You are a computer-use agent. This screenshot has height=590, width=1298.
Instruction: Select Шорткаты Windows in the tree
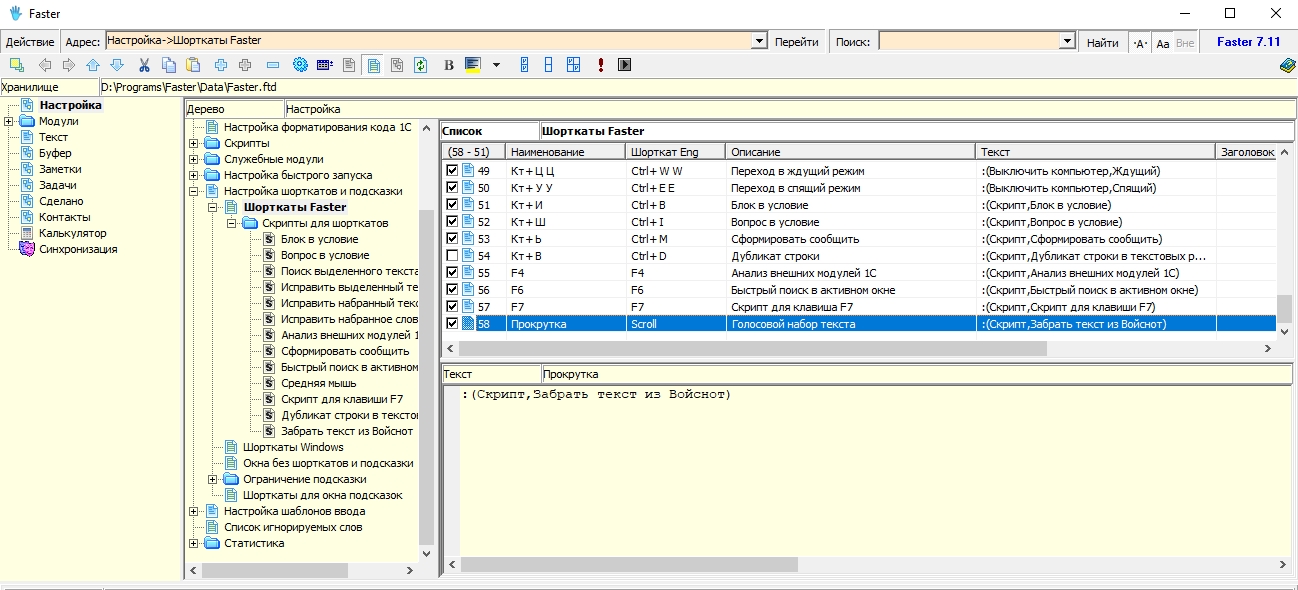293,447
